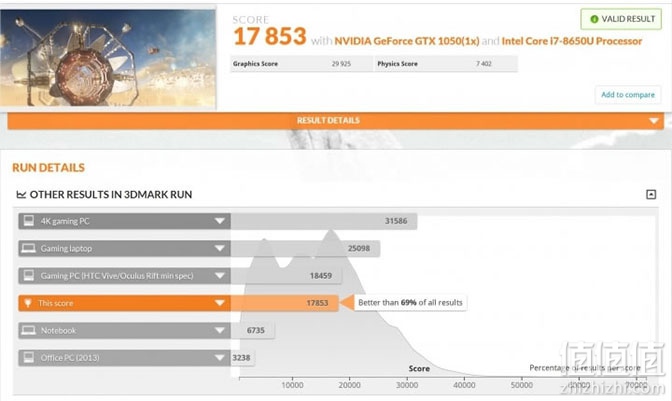Click the Graphics Score label
This screenshot has height=401, width=672.
[x=255, y=64]
